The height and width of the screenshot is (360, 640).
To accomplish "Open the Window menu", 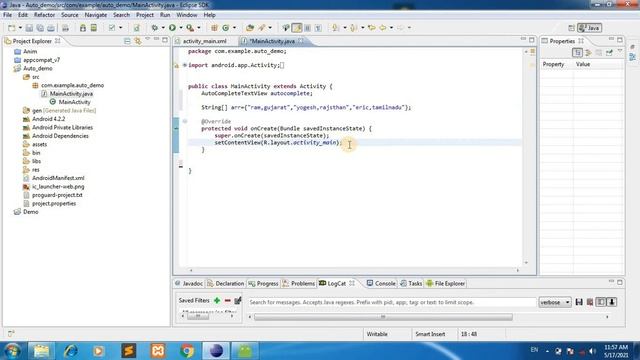I will pos(187,15).
